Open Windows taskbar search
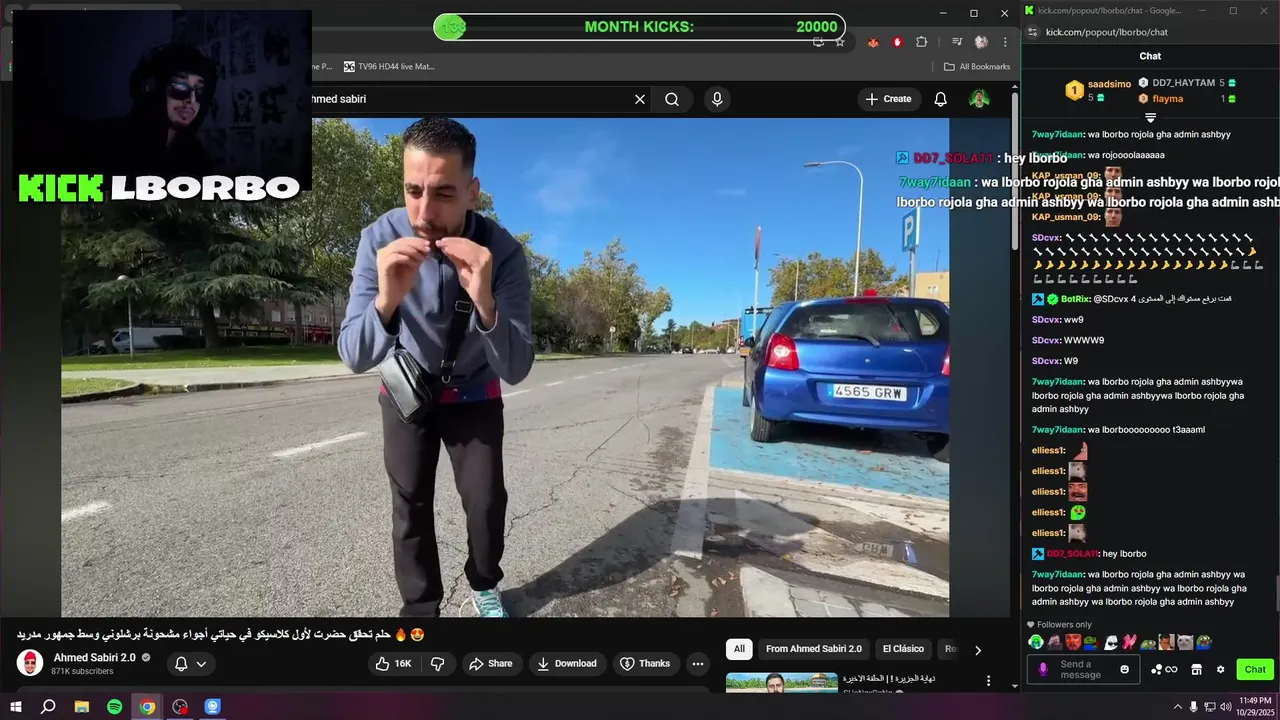 pos(48,707)
